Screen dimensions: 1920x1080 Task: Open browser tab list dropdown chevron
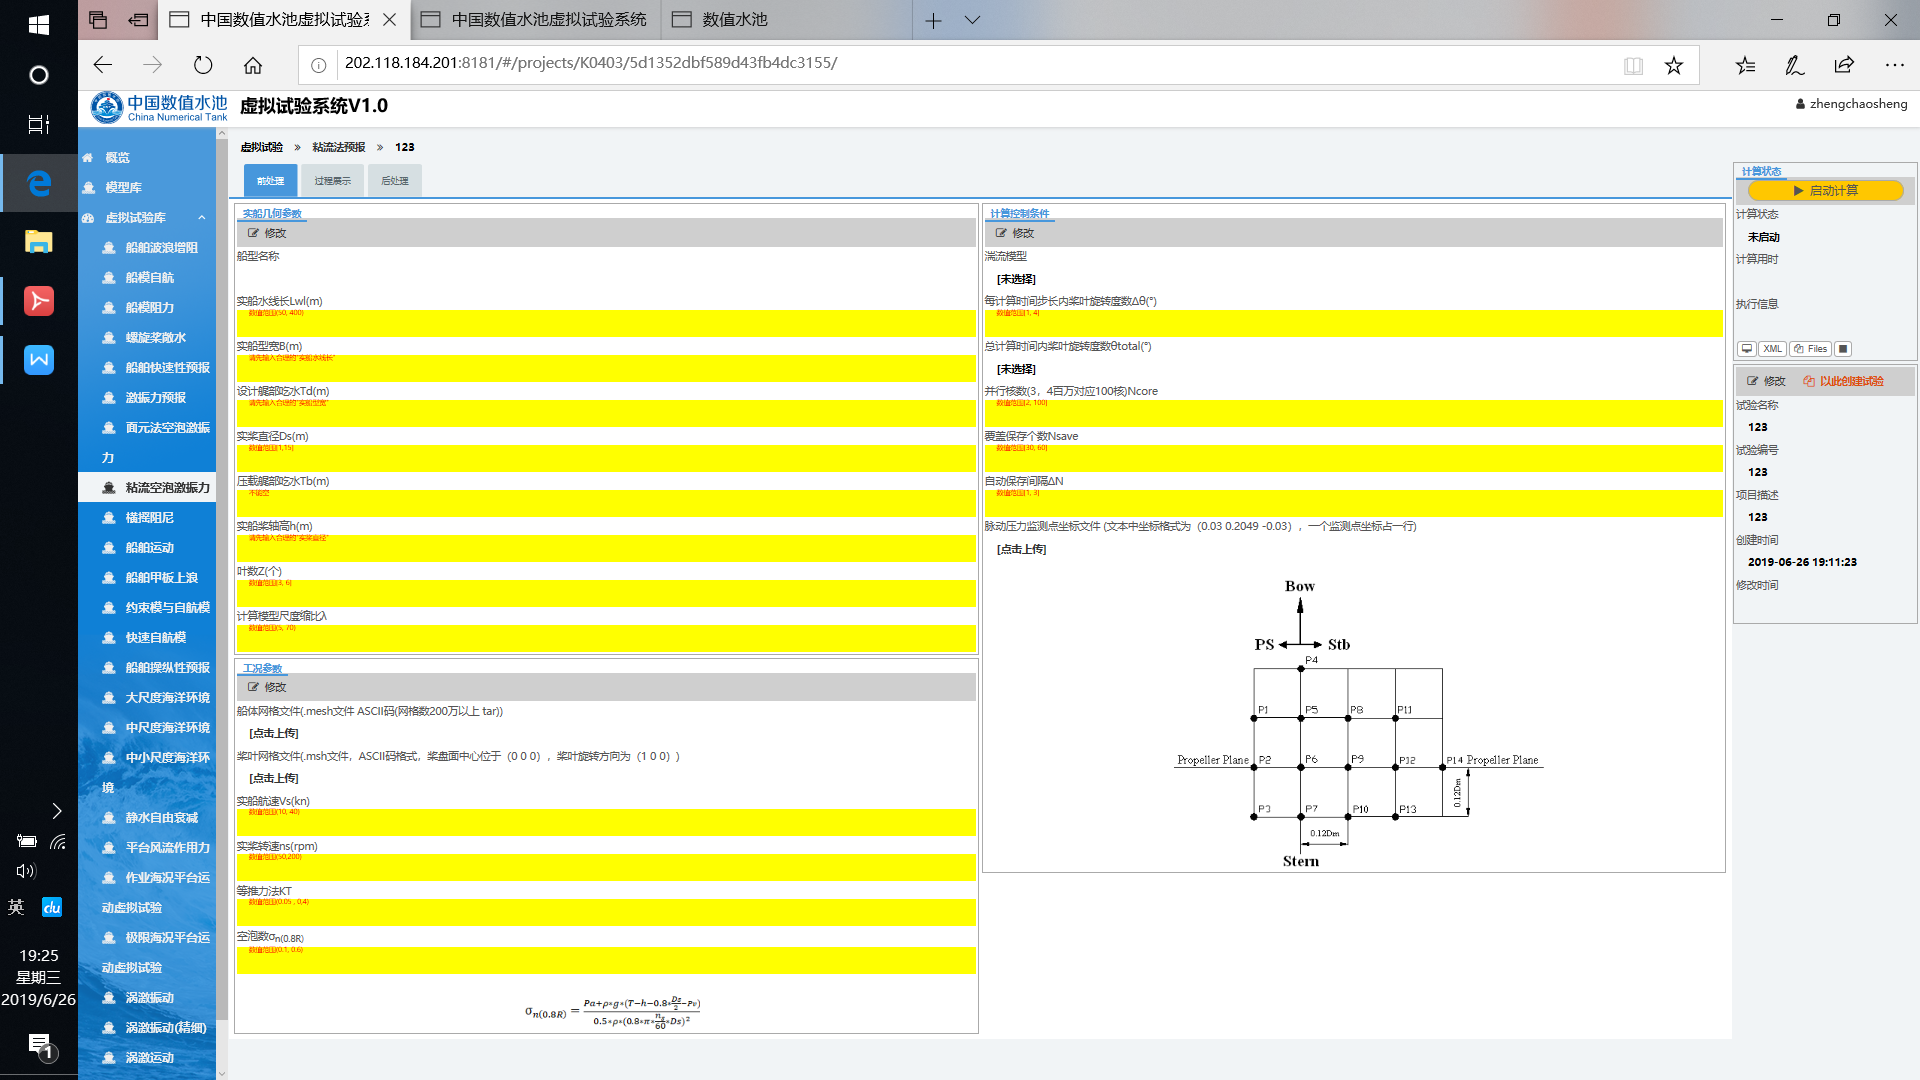972,20
